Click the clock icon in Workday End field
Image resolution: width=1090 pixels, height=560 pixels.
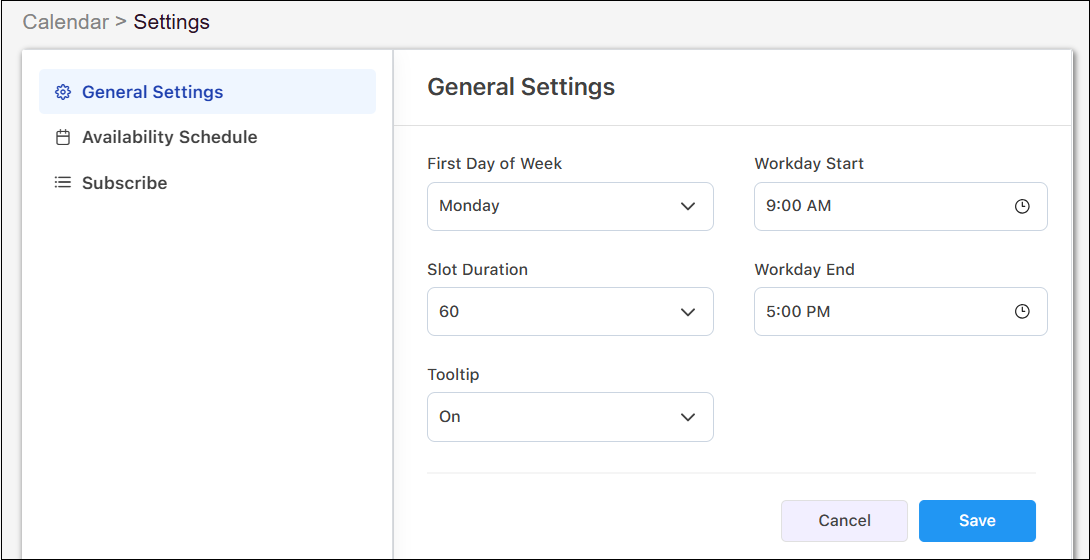point(1022,312)
